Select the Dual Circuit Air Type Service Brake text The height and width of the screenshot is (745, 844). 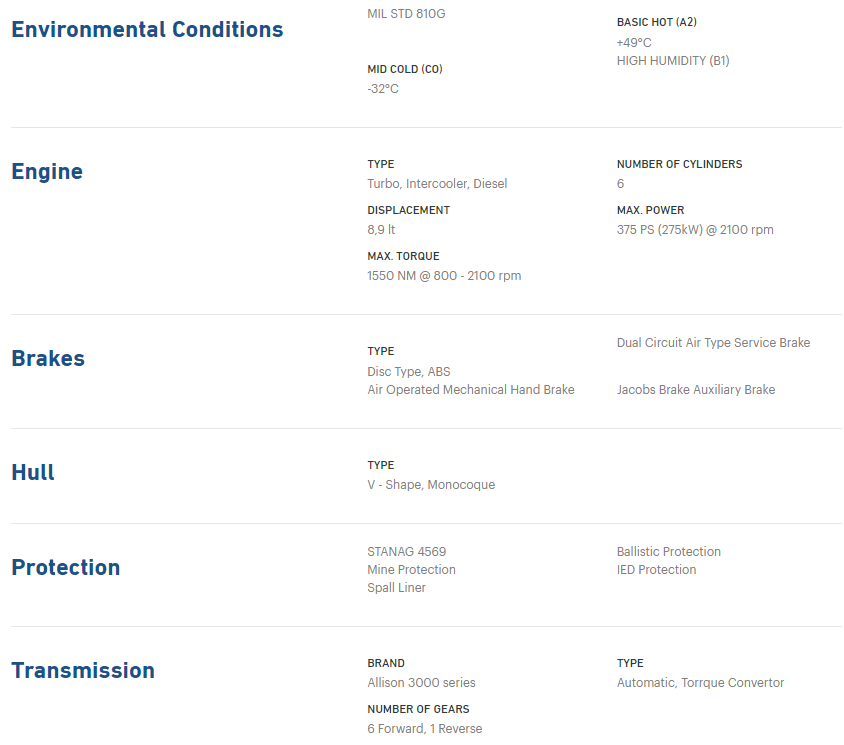pos(713,343)
